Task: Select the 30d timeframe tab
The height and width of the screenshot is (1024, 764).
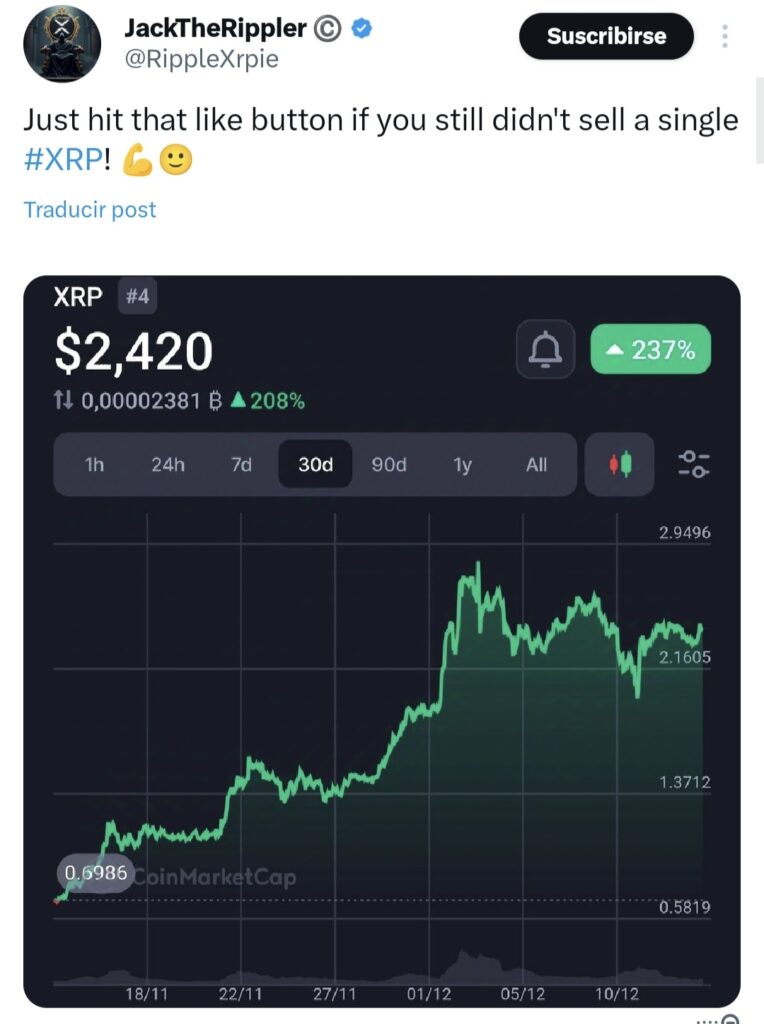Action: click(315, 465)
